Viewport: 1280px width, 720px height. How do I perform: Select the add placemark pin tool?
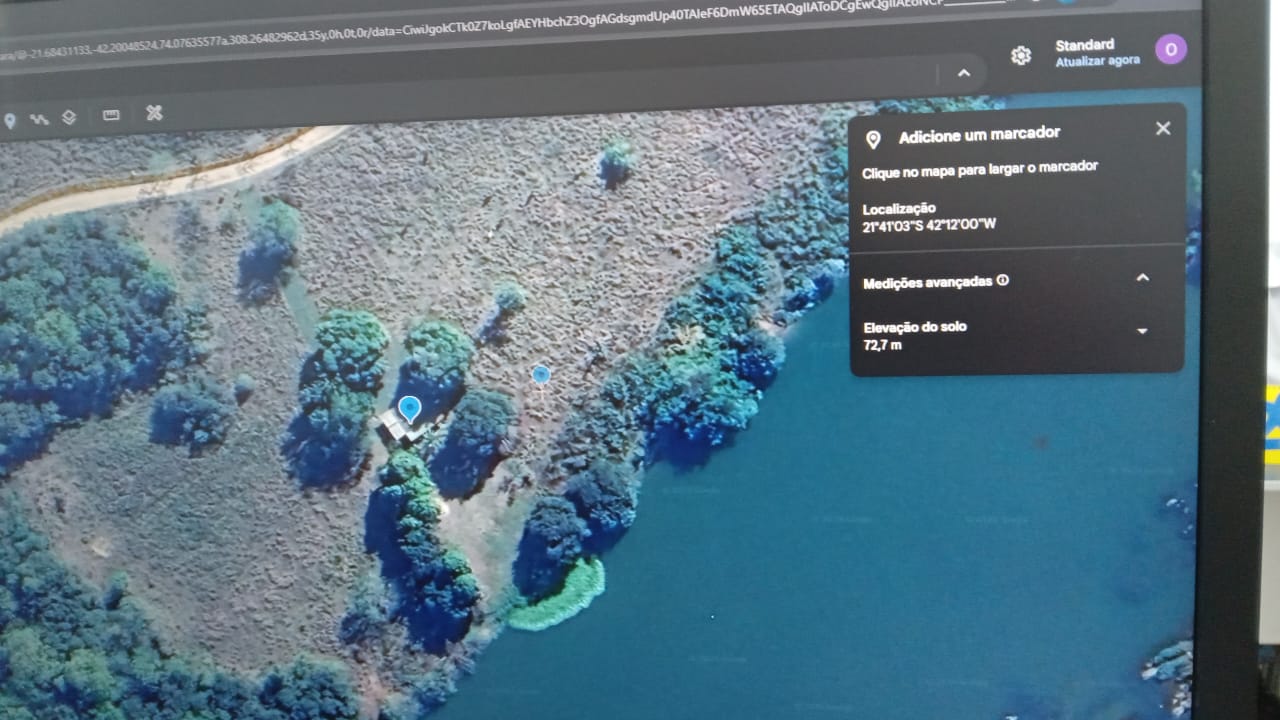click(x=10, y=121)
